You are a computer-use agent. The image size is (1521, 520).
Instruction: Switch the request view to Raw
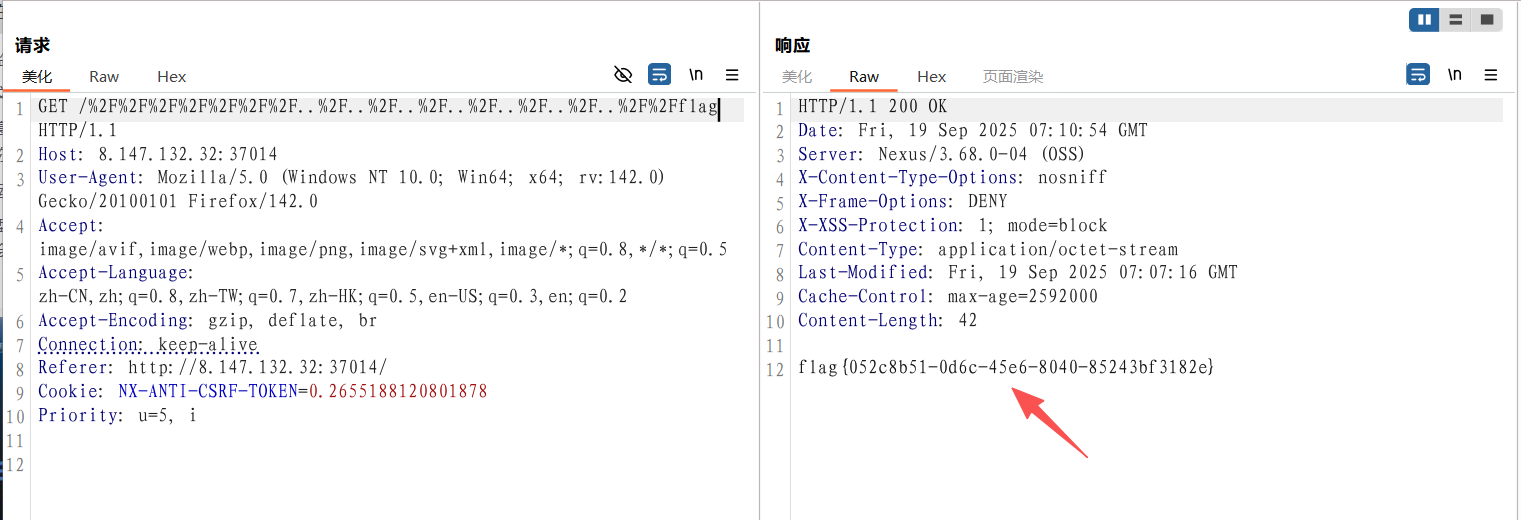104,77
